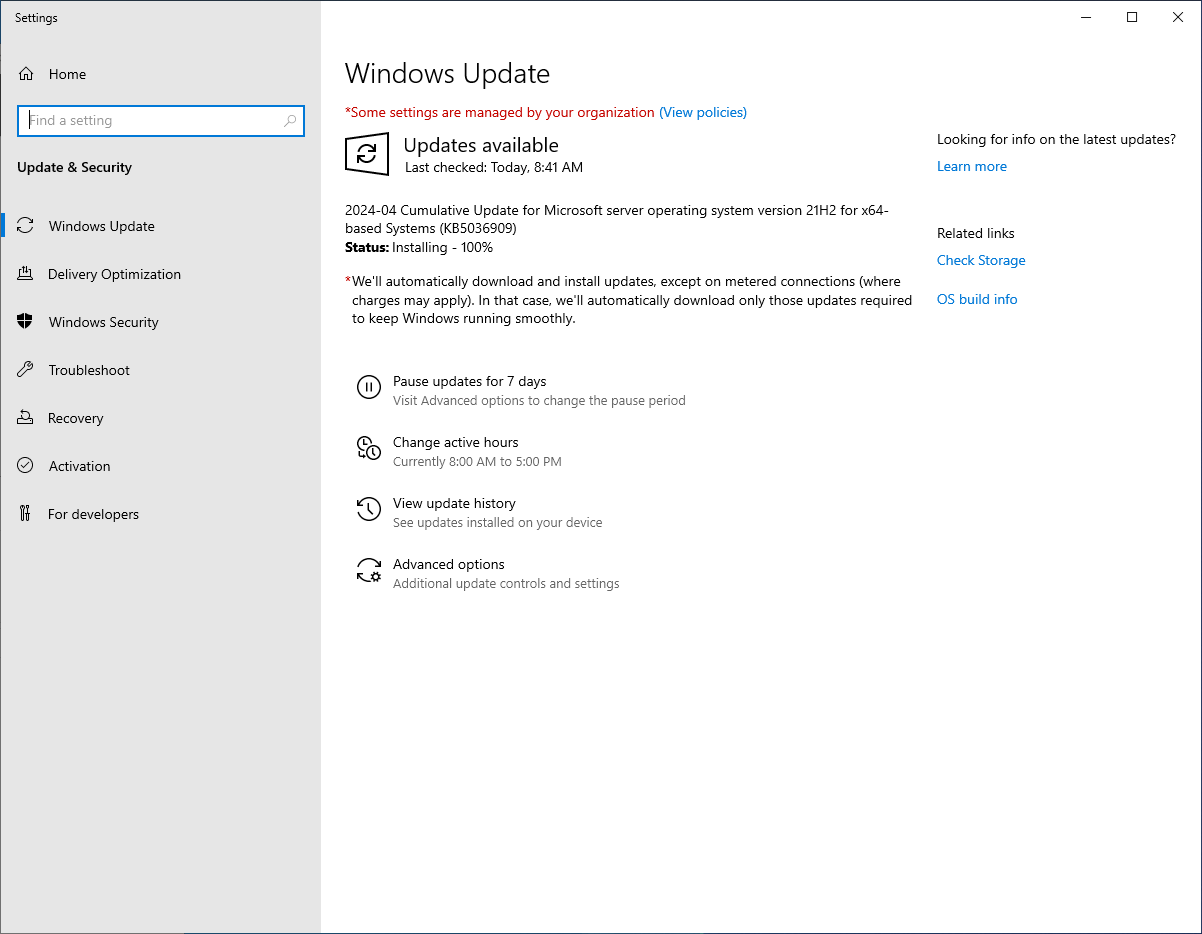Click the Windows Update sync arrows icon
Viewport: 1202px width, 934px height.
26,226
